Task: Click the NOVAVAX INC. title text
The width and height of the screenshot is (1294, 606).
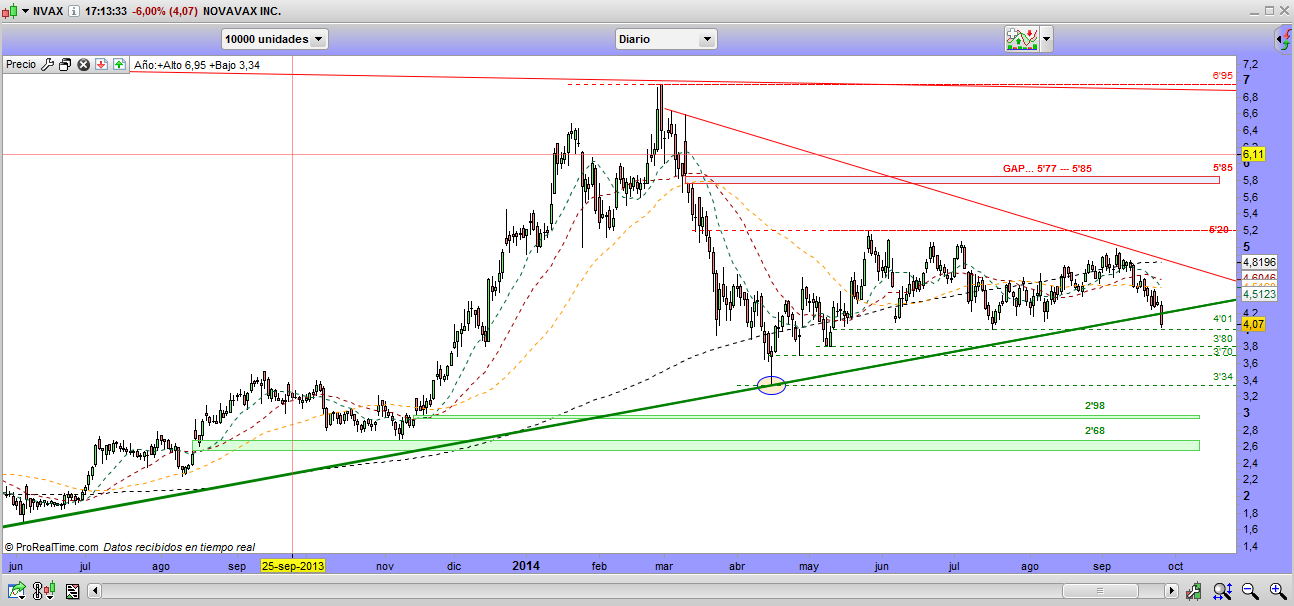Action: point(241,10)
